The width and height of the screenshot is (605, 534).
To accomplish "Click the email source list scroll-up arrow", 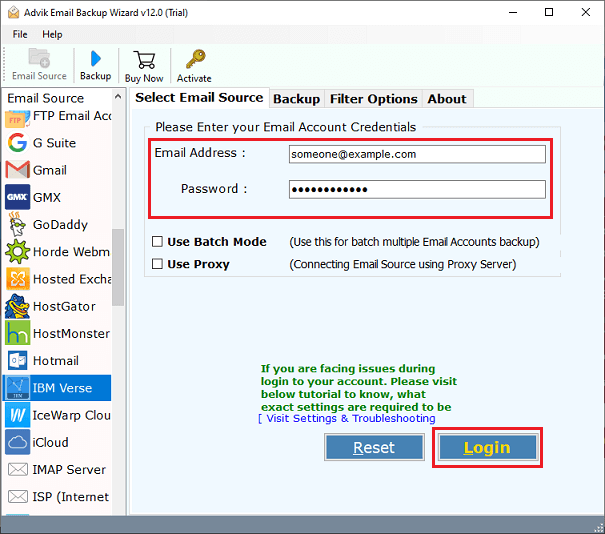I will point(118,96).
